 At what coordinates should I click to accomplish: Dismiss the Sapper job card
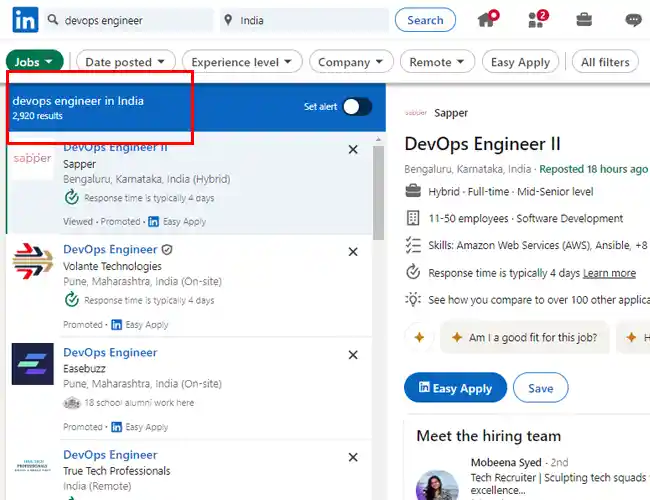[x=353, y=150]
